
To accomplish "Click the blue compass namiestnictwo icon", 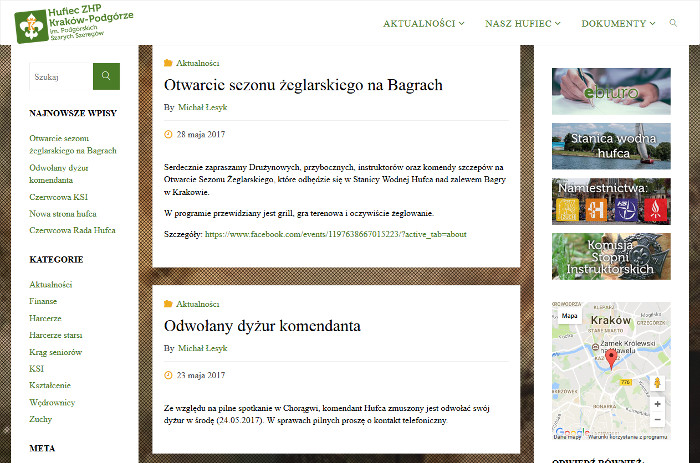I will 626,210.
